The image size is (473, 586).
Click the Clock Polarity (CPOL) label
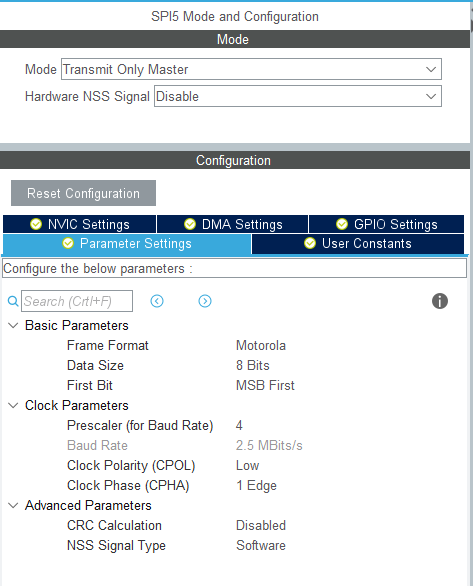coord(131,466)
